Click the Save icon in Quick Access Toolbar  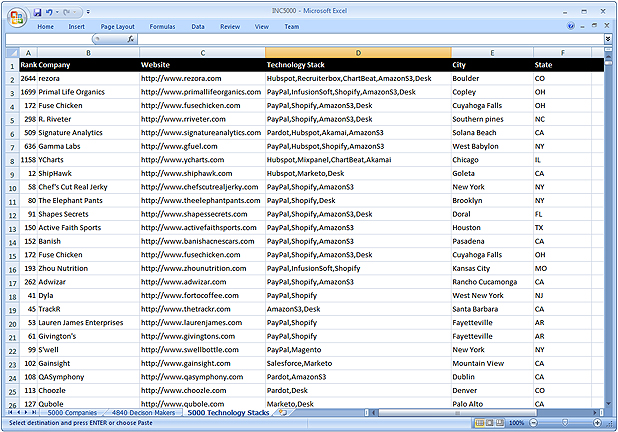coord(37,13)
